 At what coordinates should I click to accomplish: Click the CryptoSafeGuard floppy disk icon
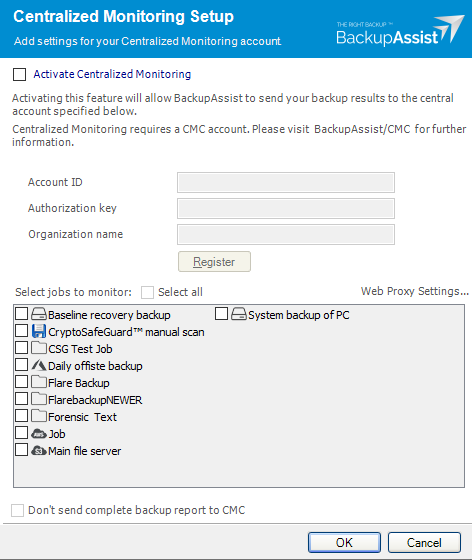pos(39,331)
